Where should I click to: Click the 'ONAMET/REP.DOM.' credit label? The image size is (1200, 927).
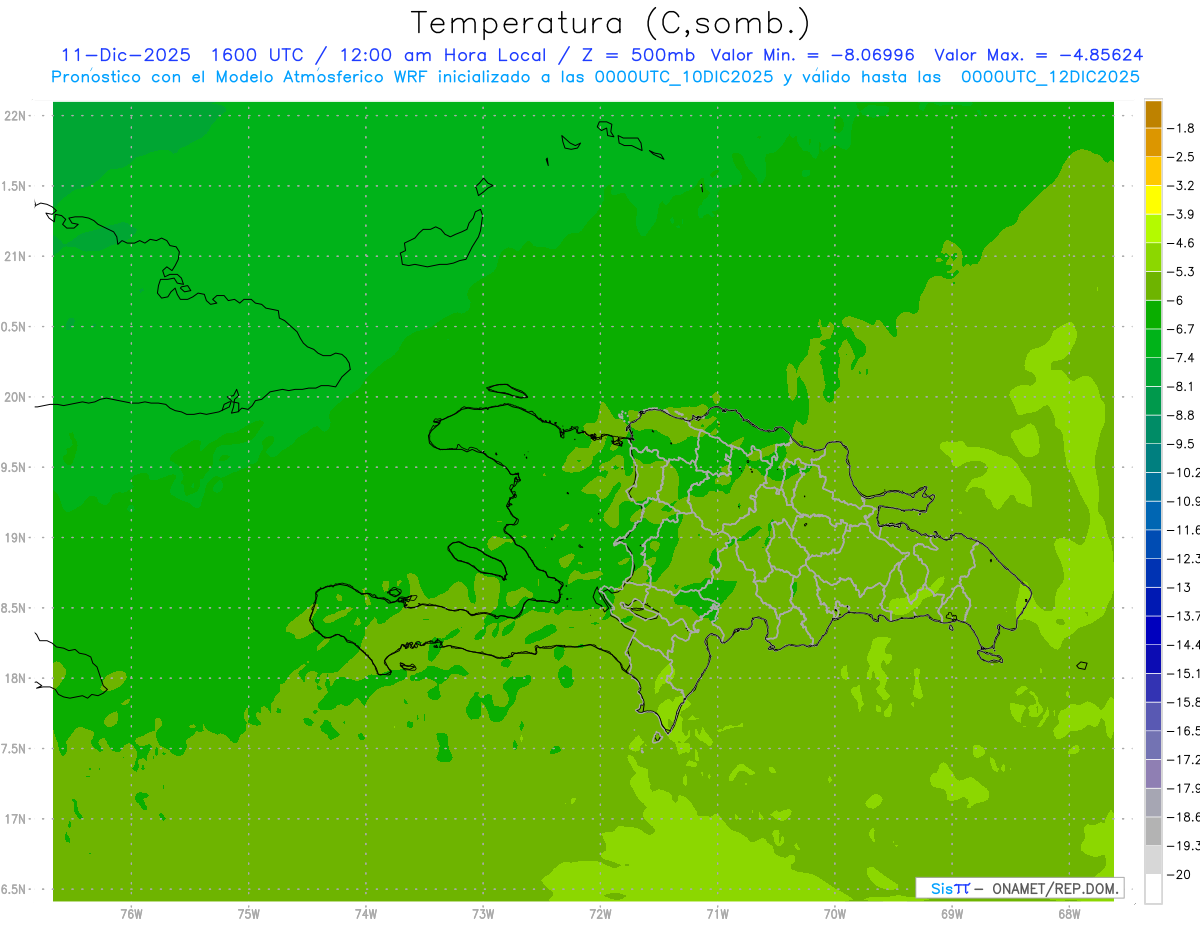click(x=1053, y=888)
